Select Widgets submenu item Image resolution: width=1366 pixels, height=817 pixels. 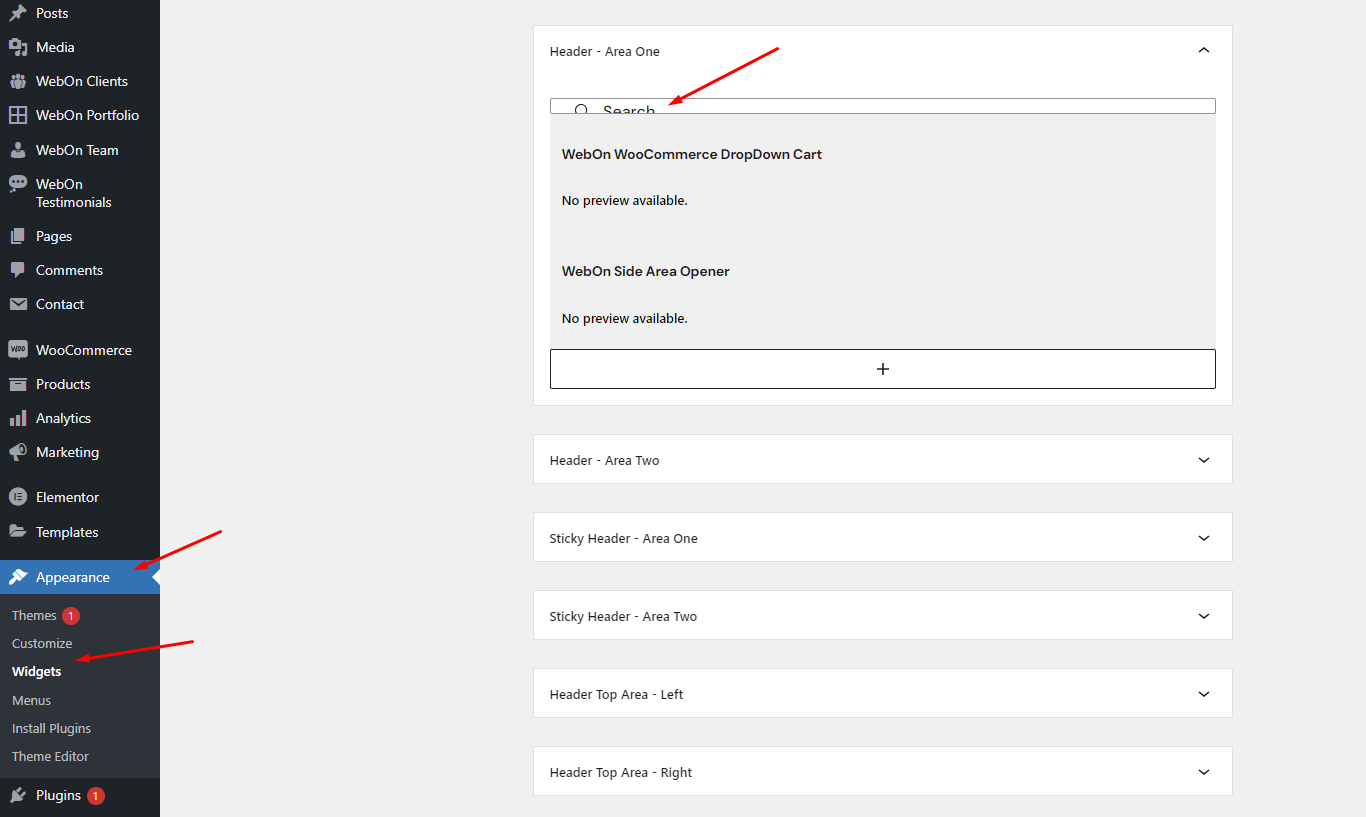click(x=36, y=671)
